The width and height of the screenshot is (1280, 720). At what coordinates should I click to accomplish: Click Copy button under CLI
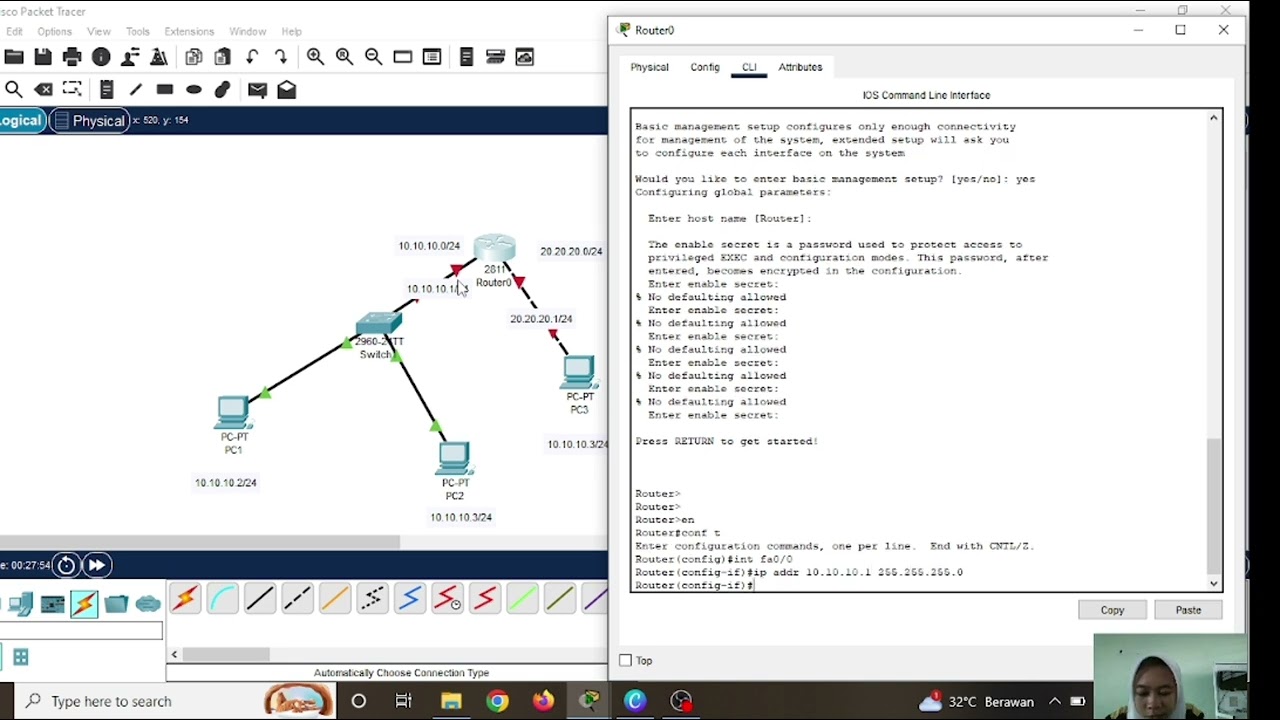pos(1112,610)
